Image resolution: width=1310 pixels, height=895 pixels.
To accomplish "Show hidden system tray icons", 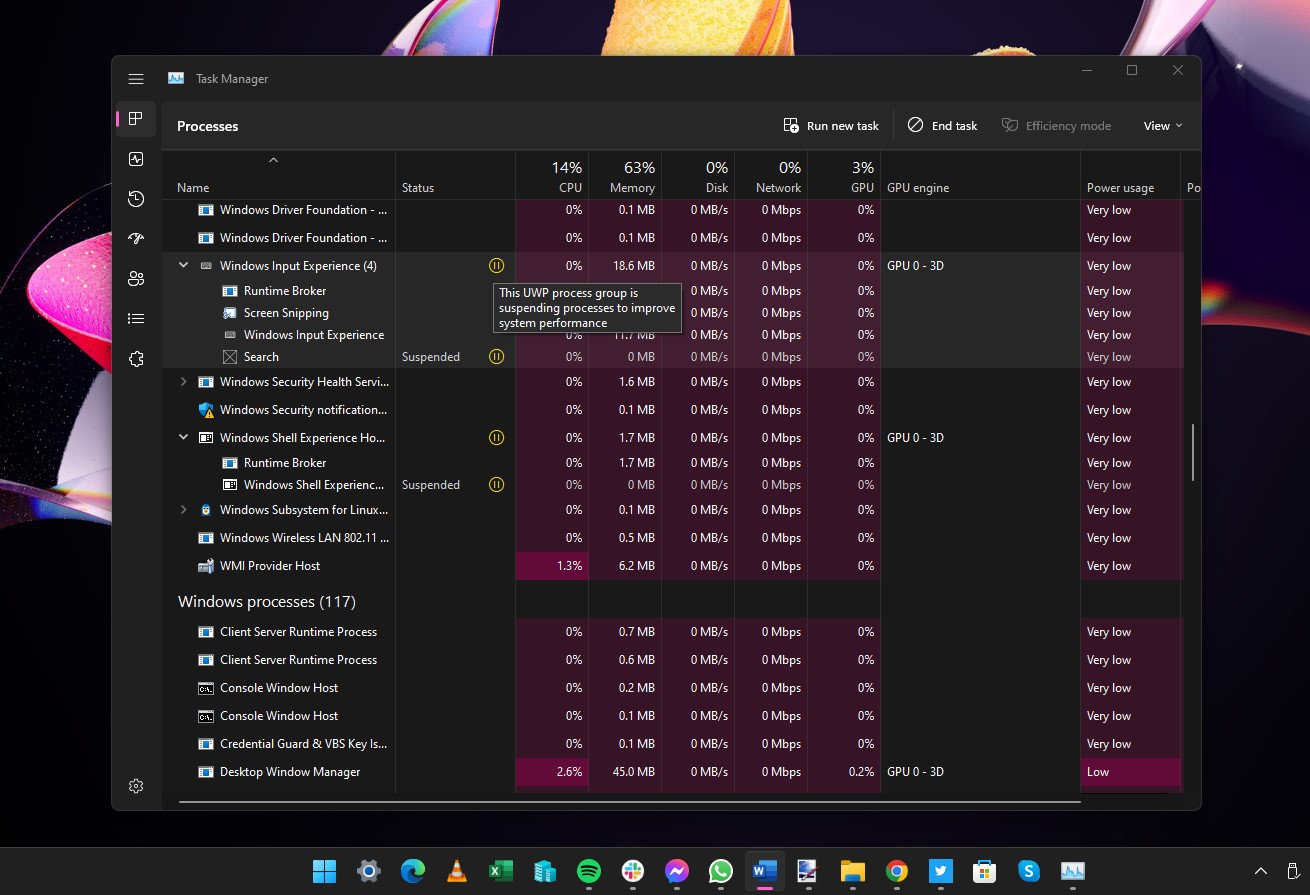I will coord(1261,871).
